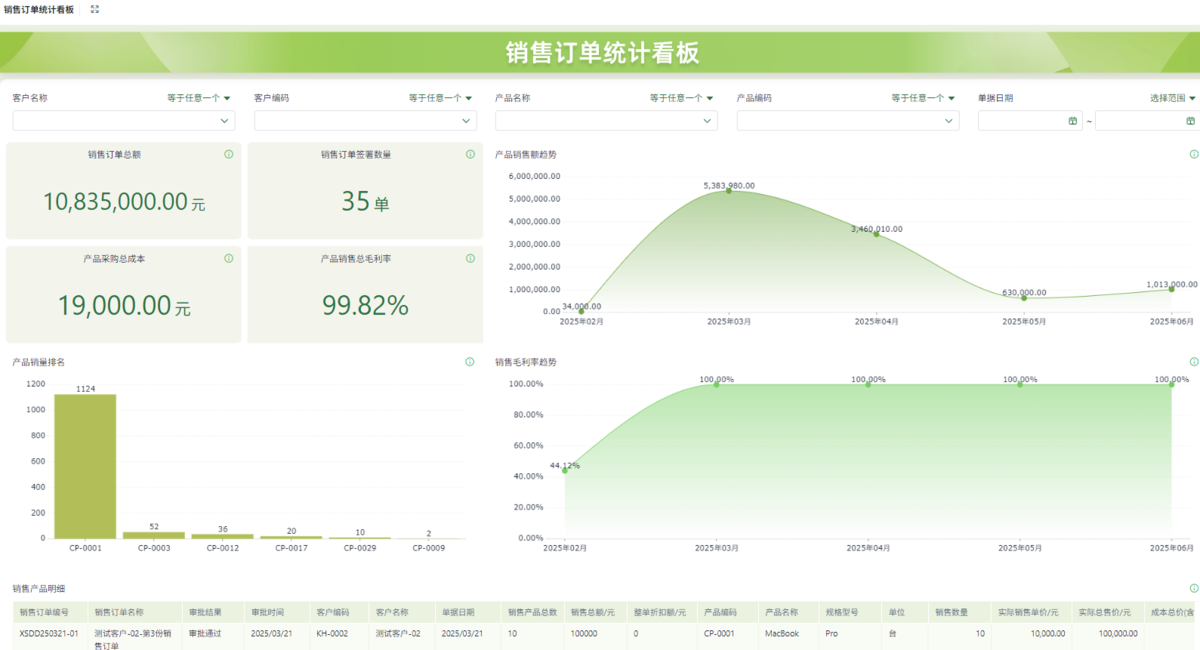This screenshot has height=650, width=1200.
Task: Click the 销售订单编号 column header
Action: (x=45, y=612)
